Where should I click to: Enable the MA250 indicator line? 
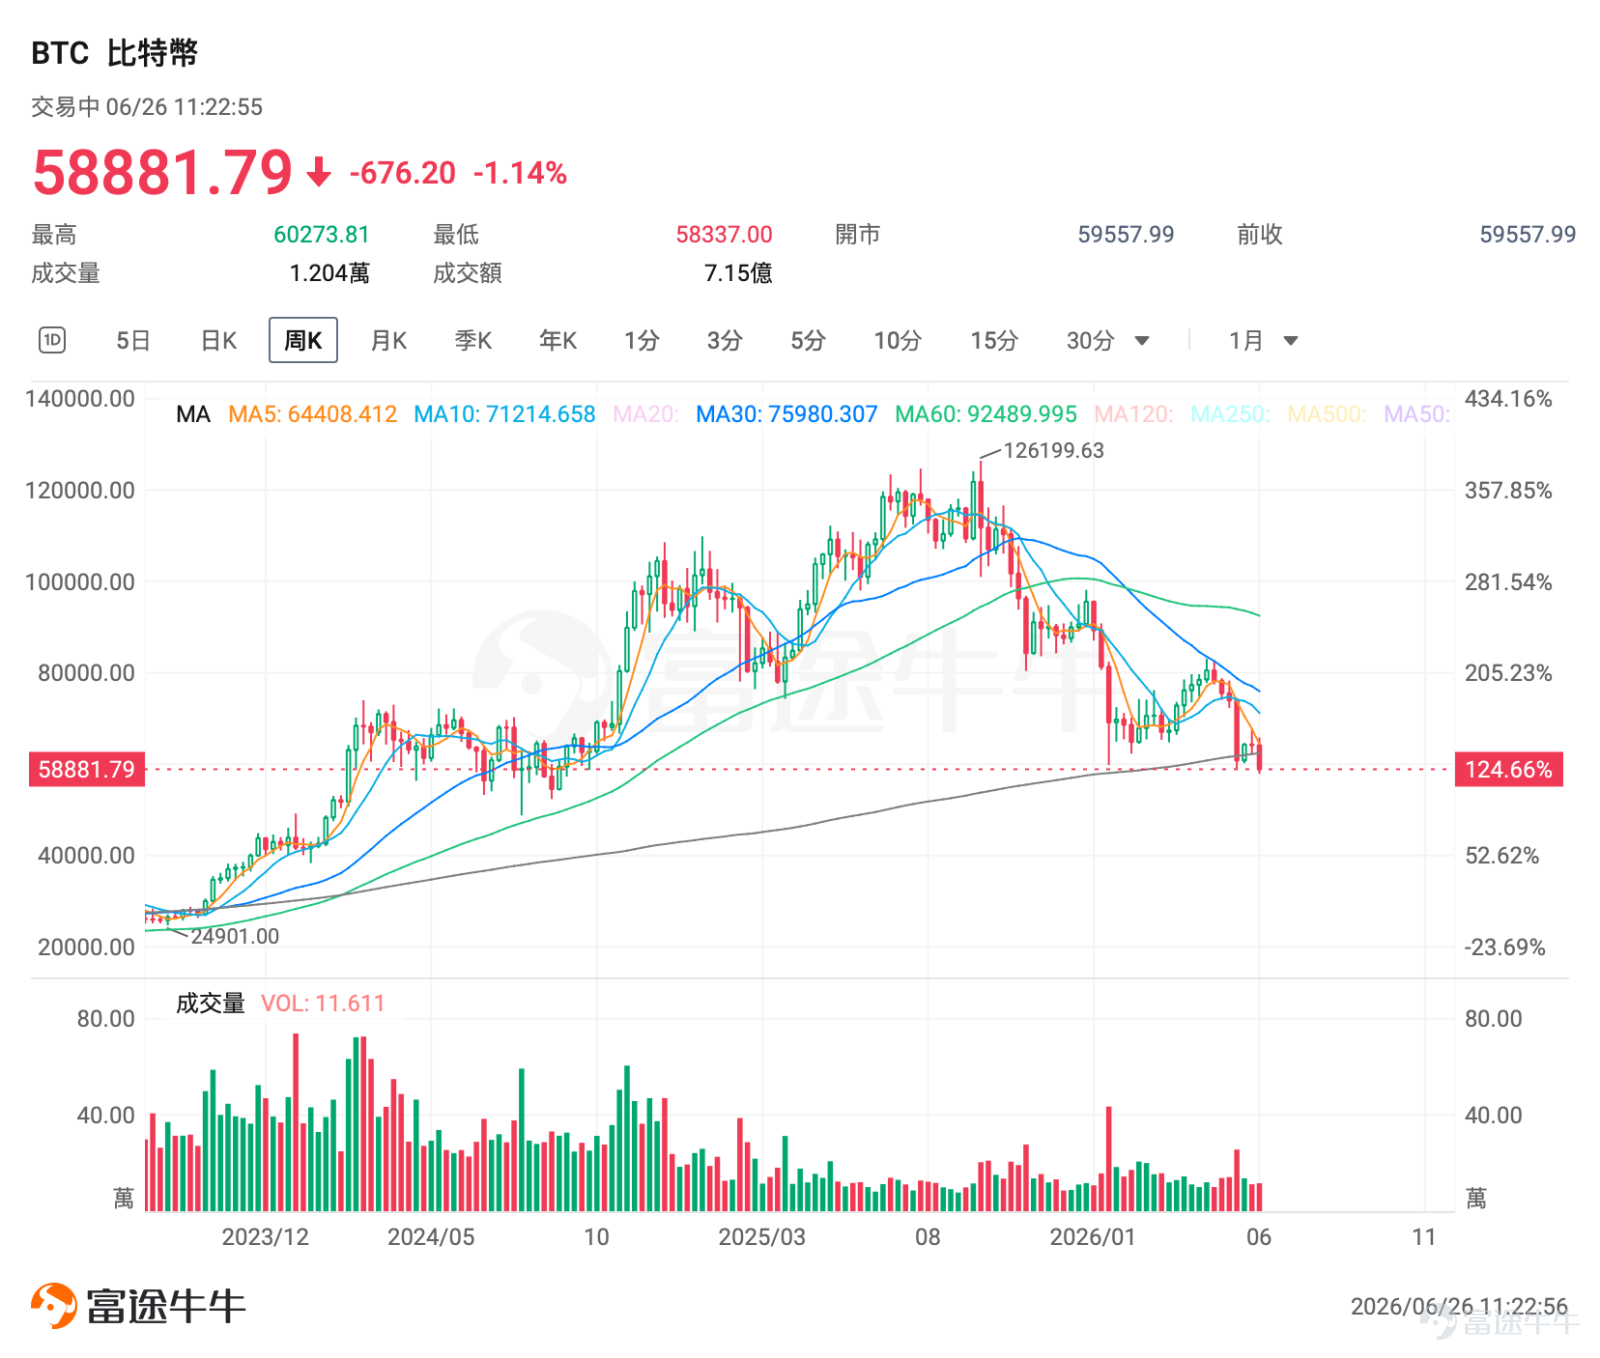1230,414
